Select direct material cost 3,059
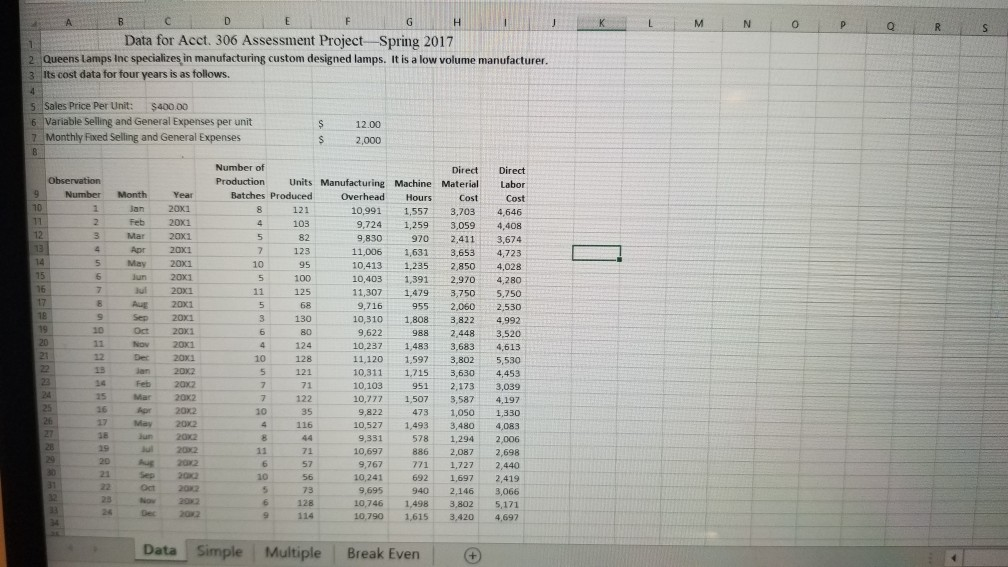 [x=463, y=225]
